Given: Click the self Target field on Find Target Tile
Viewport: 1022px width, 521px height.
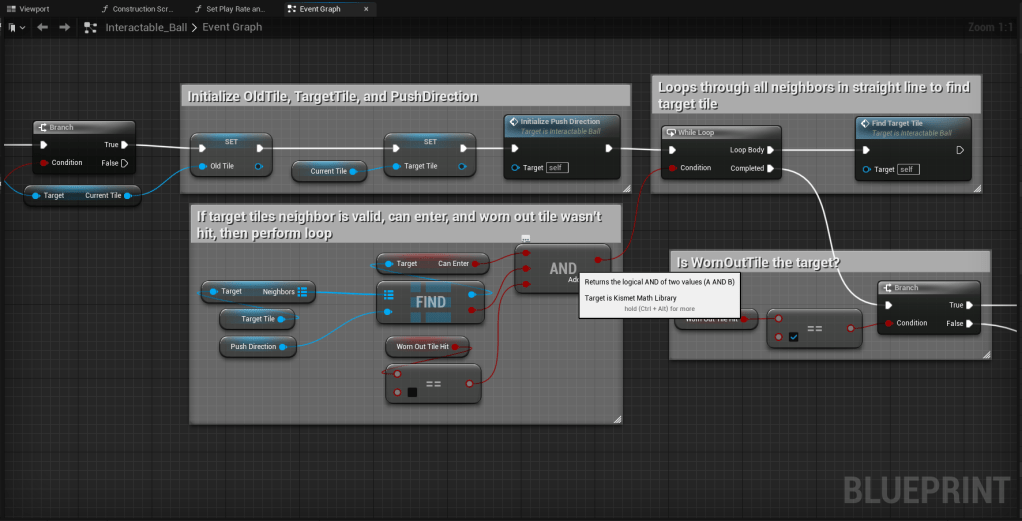Looking at the screenshot, I should click(909, 169).
